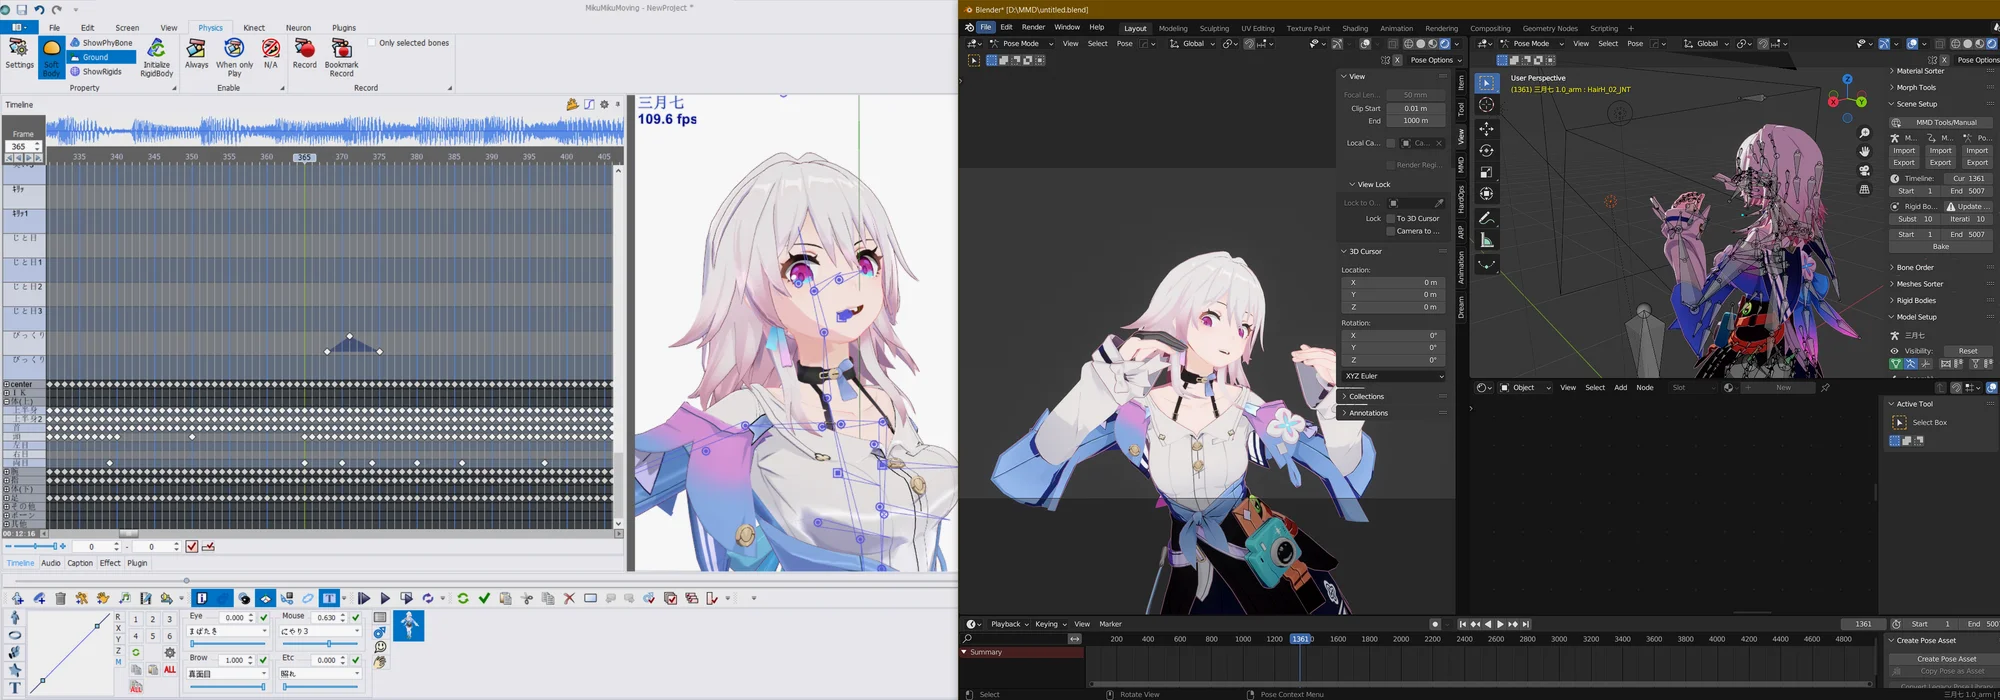Toggle ShowPhyBone option

click(101, 43)
